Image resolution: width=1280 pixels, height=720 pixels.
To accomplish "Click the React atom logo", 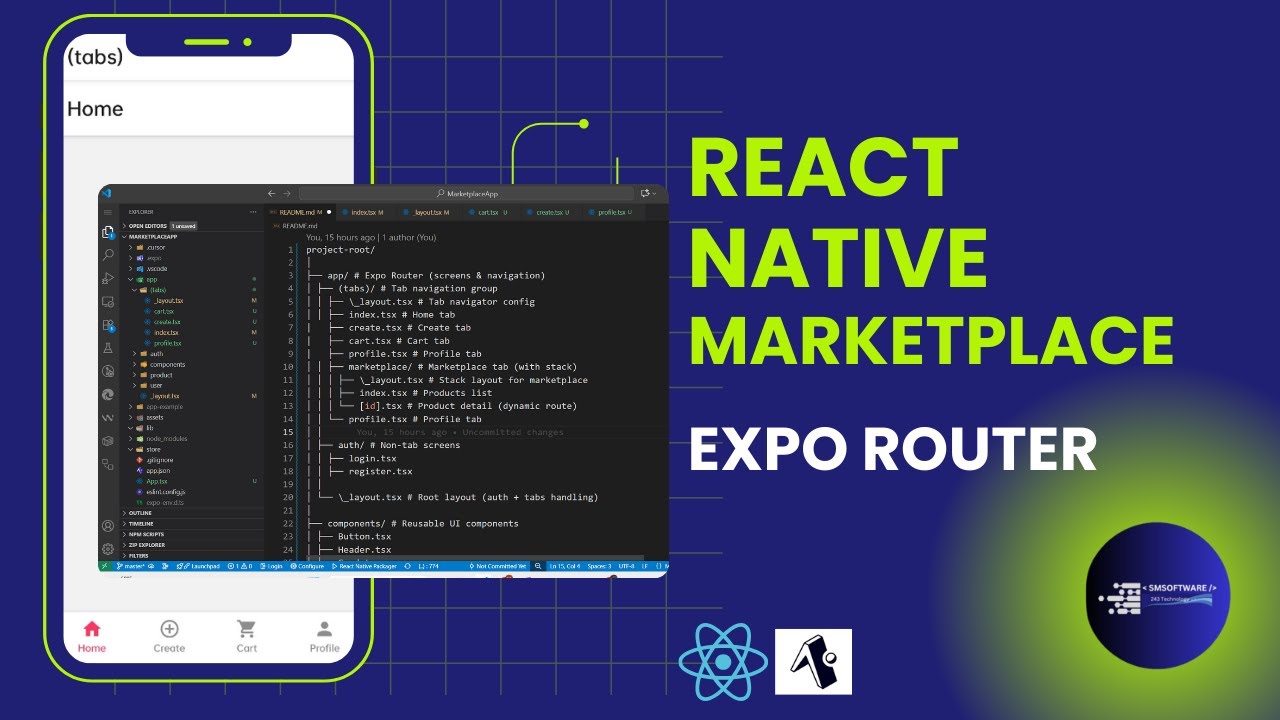I will 723,662.
